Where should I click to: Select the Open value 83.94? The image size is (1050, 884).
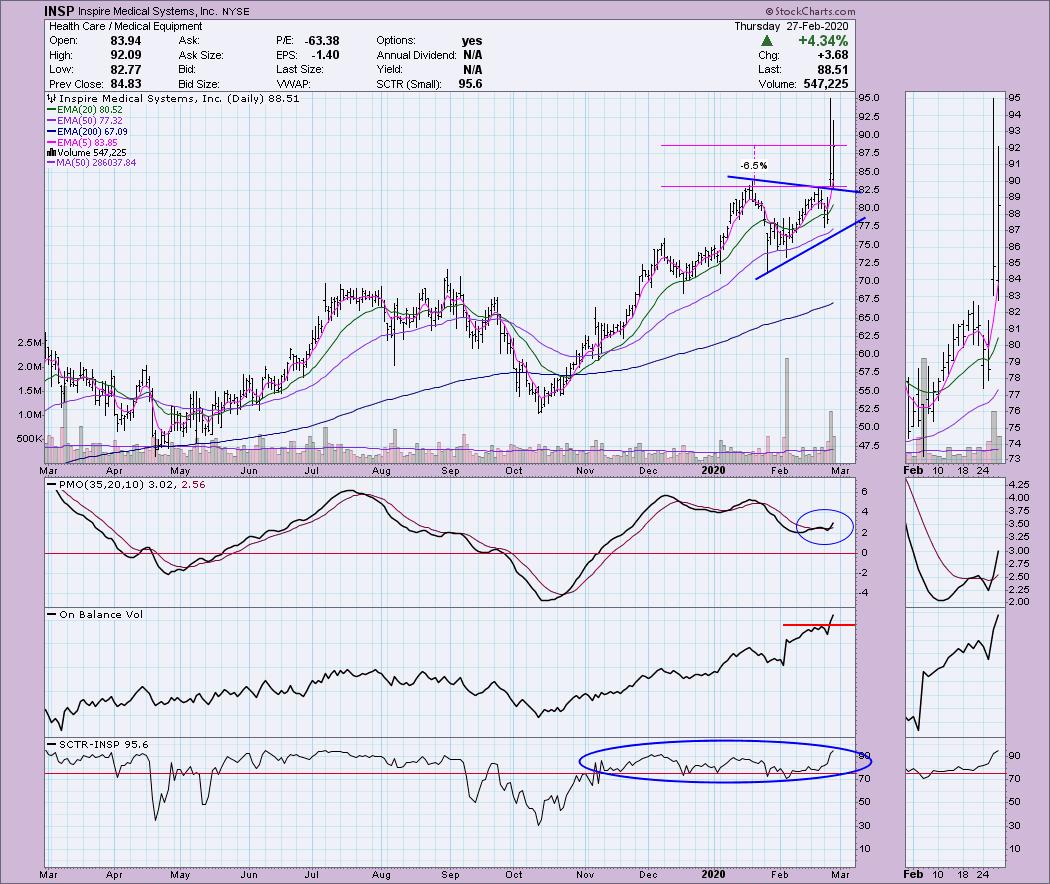[x=126, y=41]
